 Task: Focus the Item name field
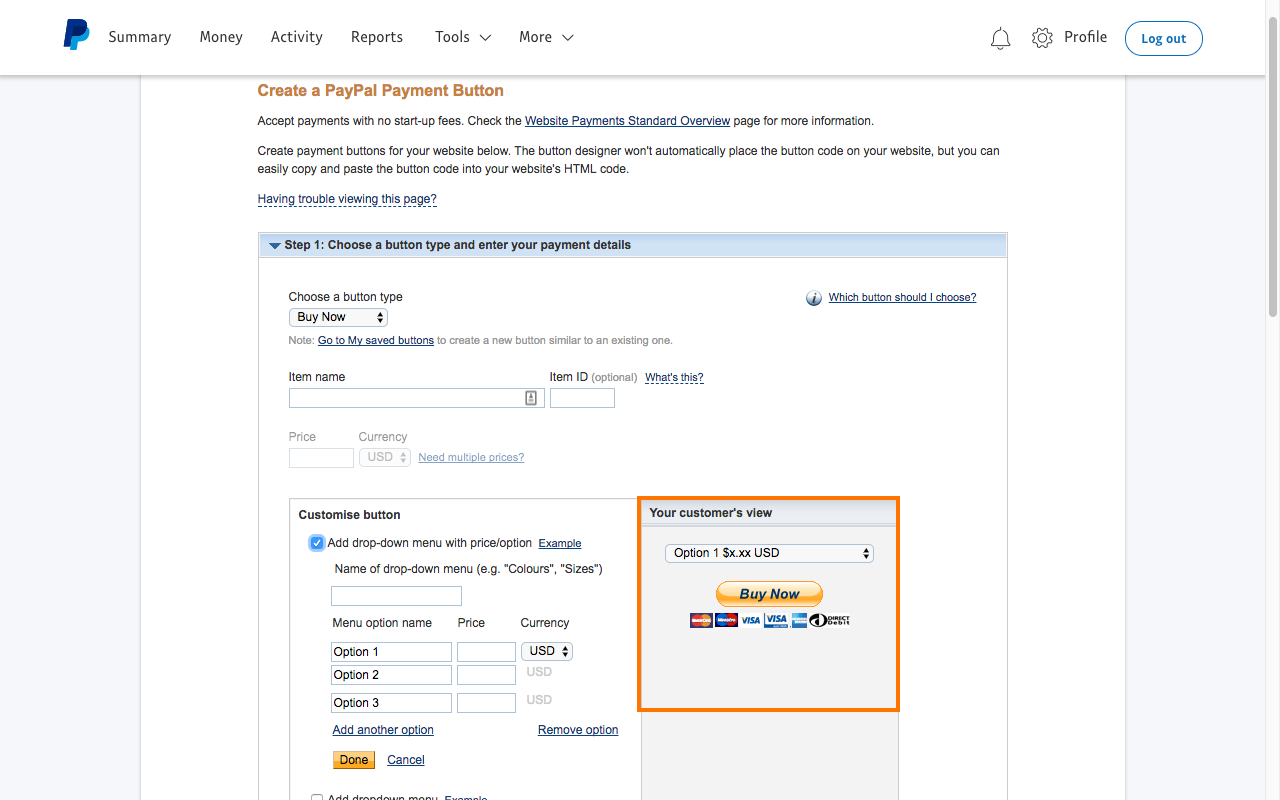point(417,398)
